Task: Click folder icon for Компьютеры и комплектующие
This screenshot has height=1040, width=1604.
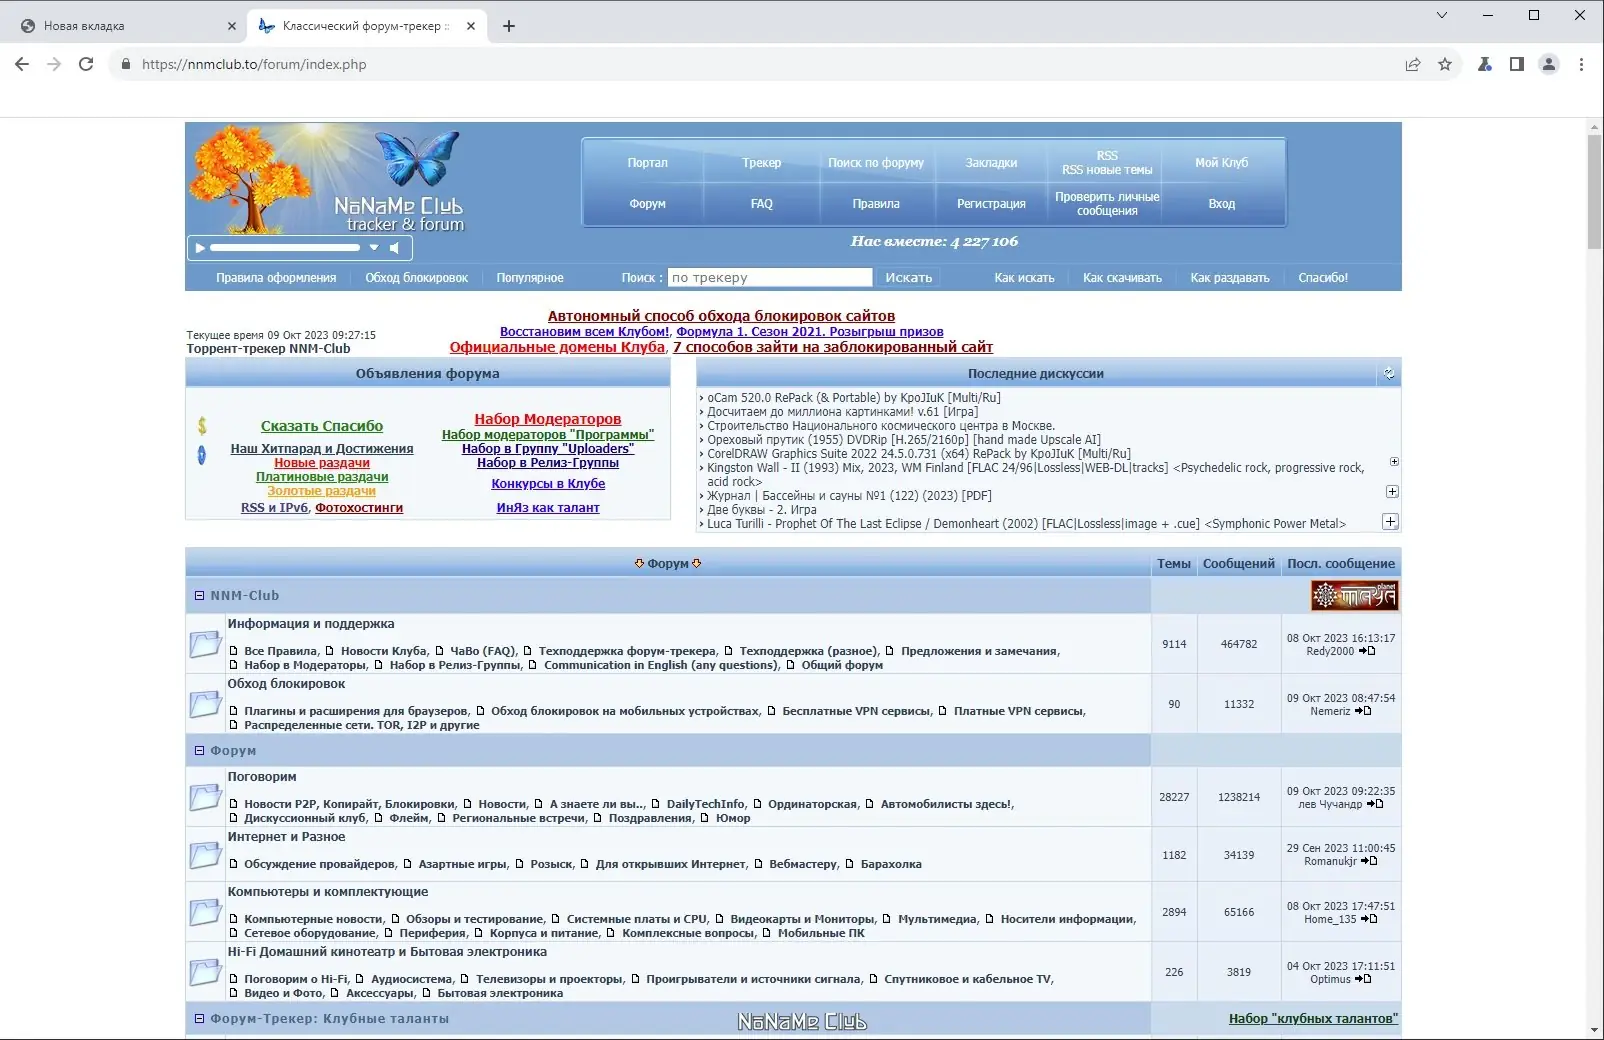Action: (x=205, y=912)
